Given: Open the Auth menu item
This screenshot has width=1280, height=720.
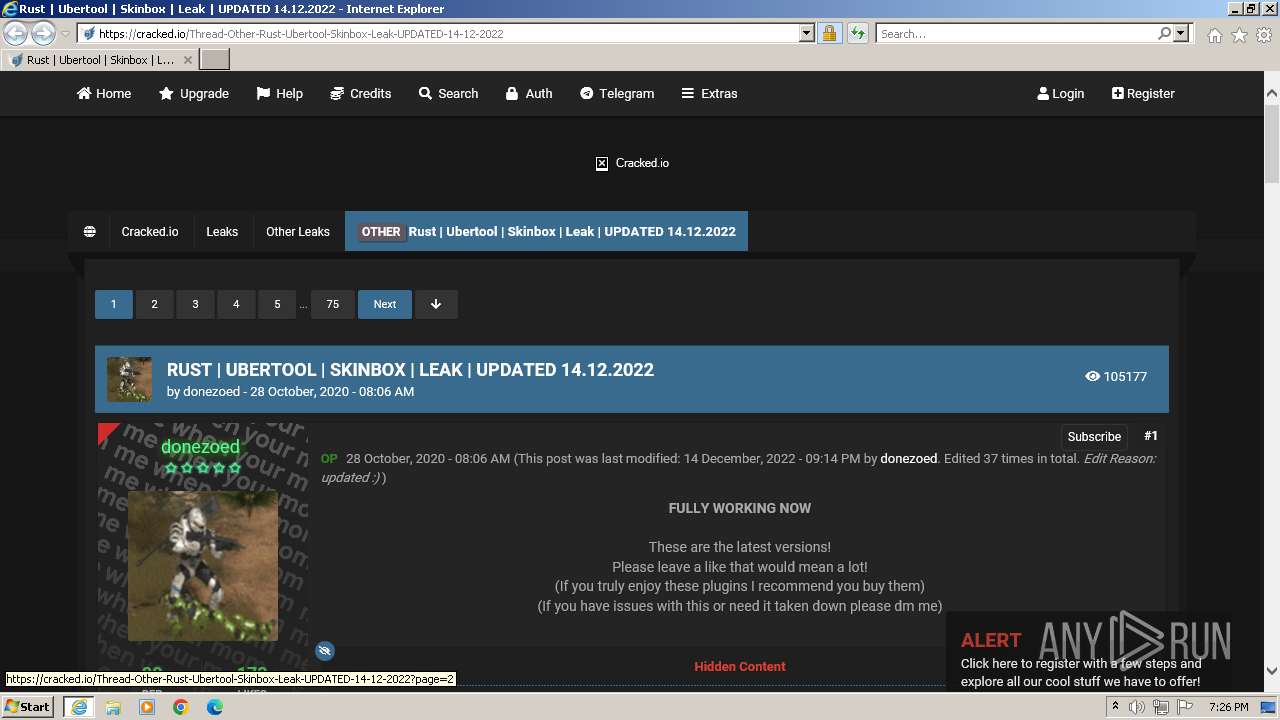Looking at the screenshot, I should click(x=529, y=93).
